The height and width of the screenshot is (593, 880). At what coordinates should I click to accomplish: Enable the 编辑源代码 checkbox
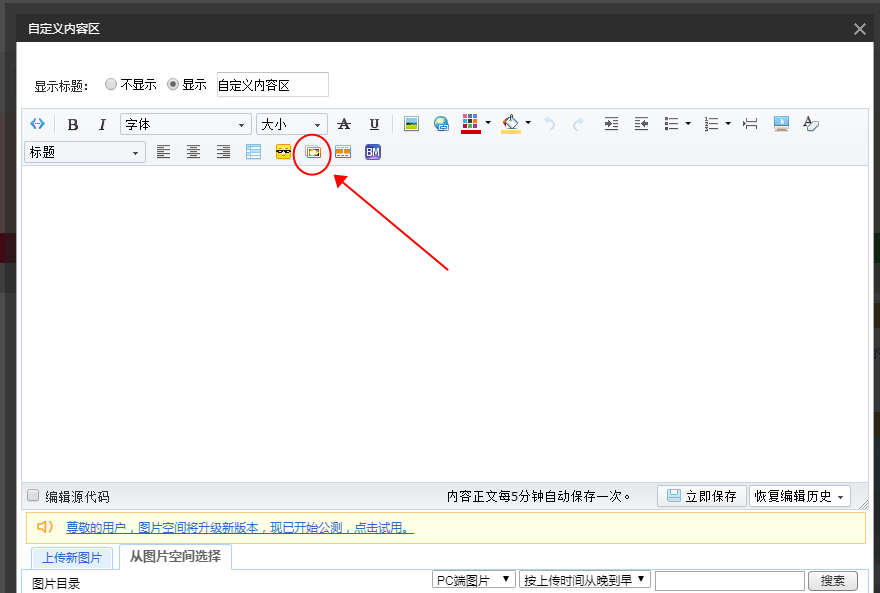pos(33,496)
